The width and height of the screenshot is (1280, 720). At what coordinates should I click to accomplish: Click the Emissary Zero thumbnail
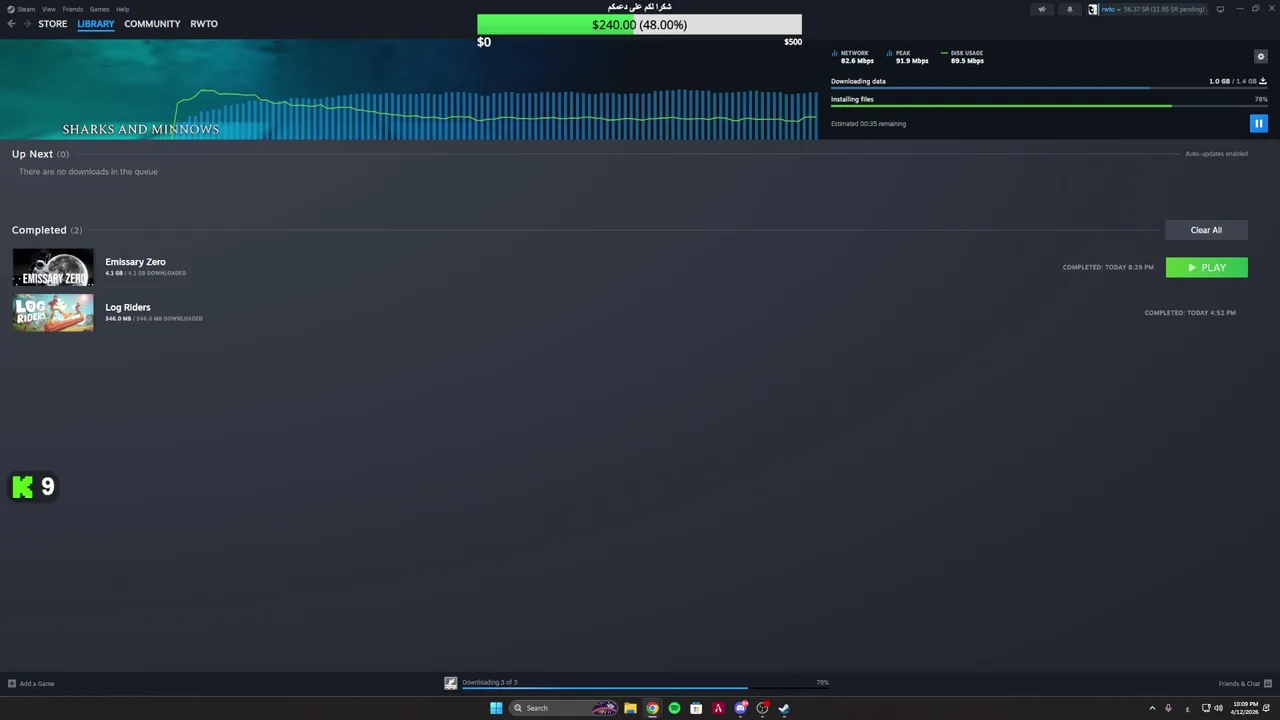click(x=53, y=267)
